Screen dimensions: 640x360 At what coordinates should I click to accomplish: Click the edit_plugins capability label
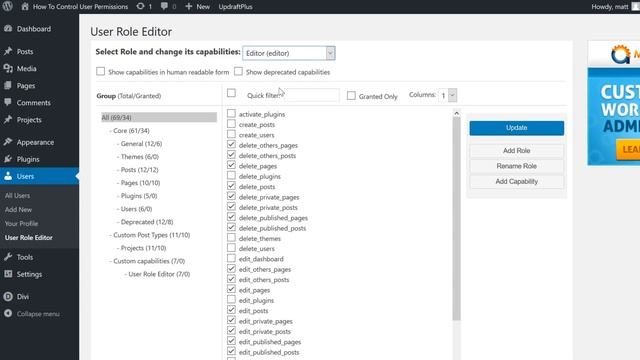tap(256, 300)
